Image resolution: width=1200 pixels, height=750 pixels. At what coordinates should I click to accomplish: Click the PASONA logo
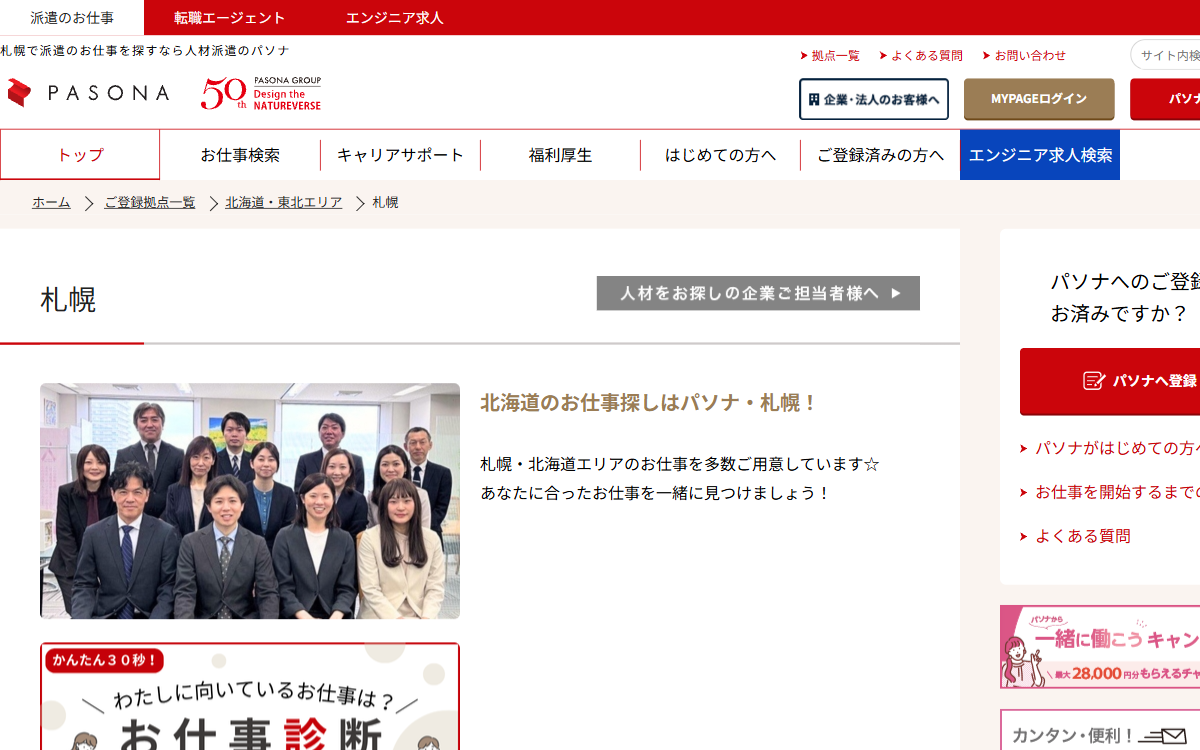(x=88, y=93)
